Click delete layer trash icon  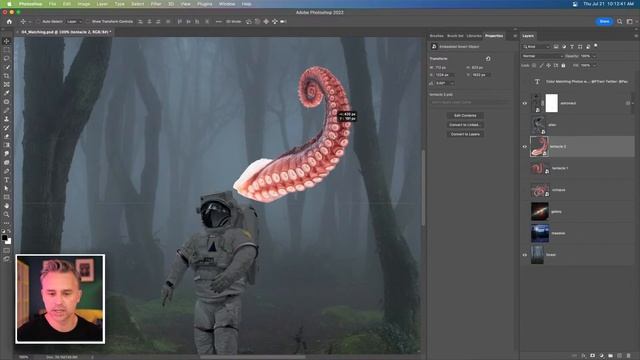click(x=629, y=356)
